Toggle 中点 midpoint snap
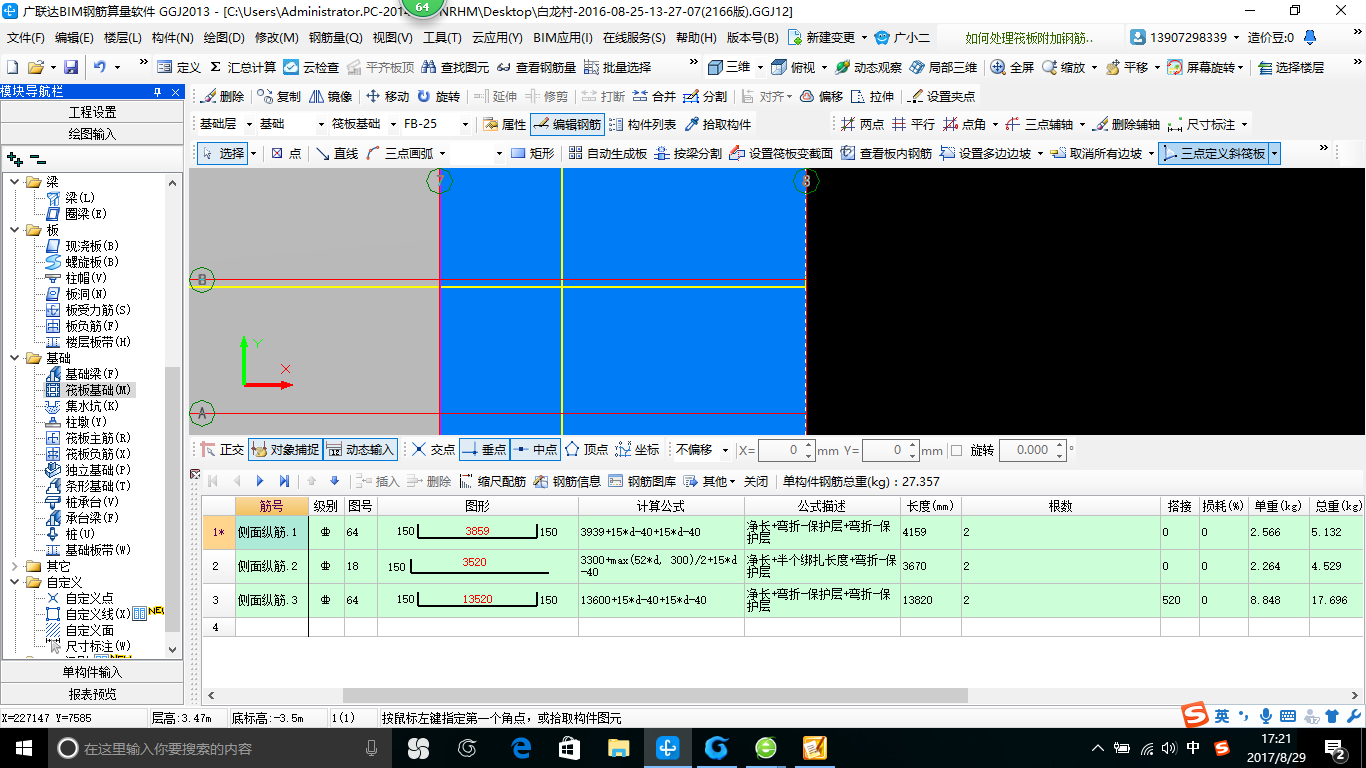1366x768 pixels. click(535, 450)
